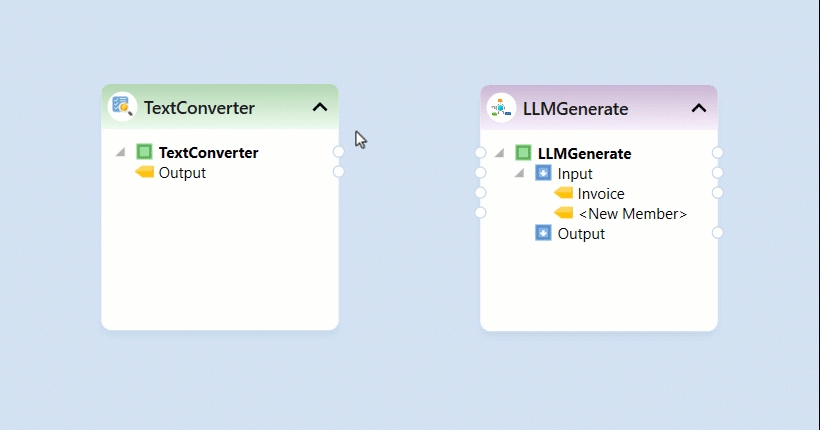
Task: Click the left input port of <New Member> row
Action: (x=480, y=212)
